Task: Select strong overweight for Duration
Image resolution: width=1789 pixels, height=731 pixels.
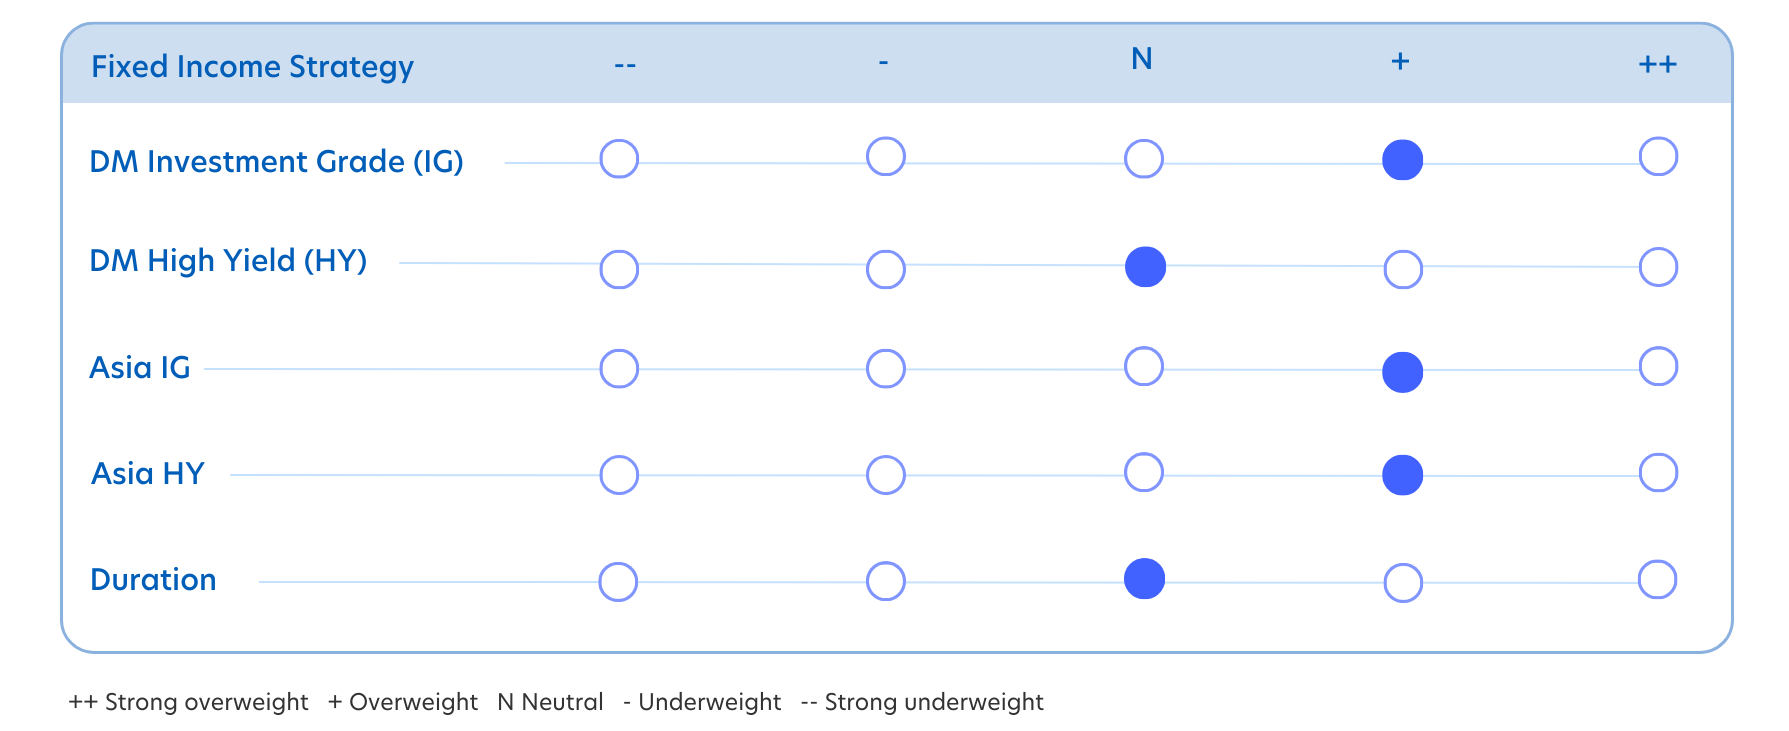Action: click(1657, 579)
